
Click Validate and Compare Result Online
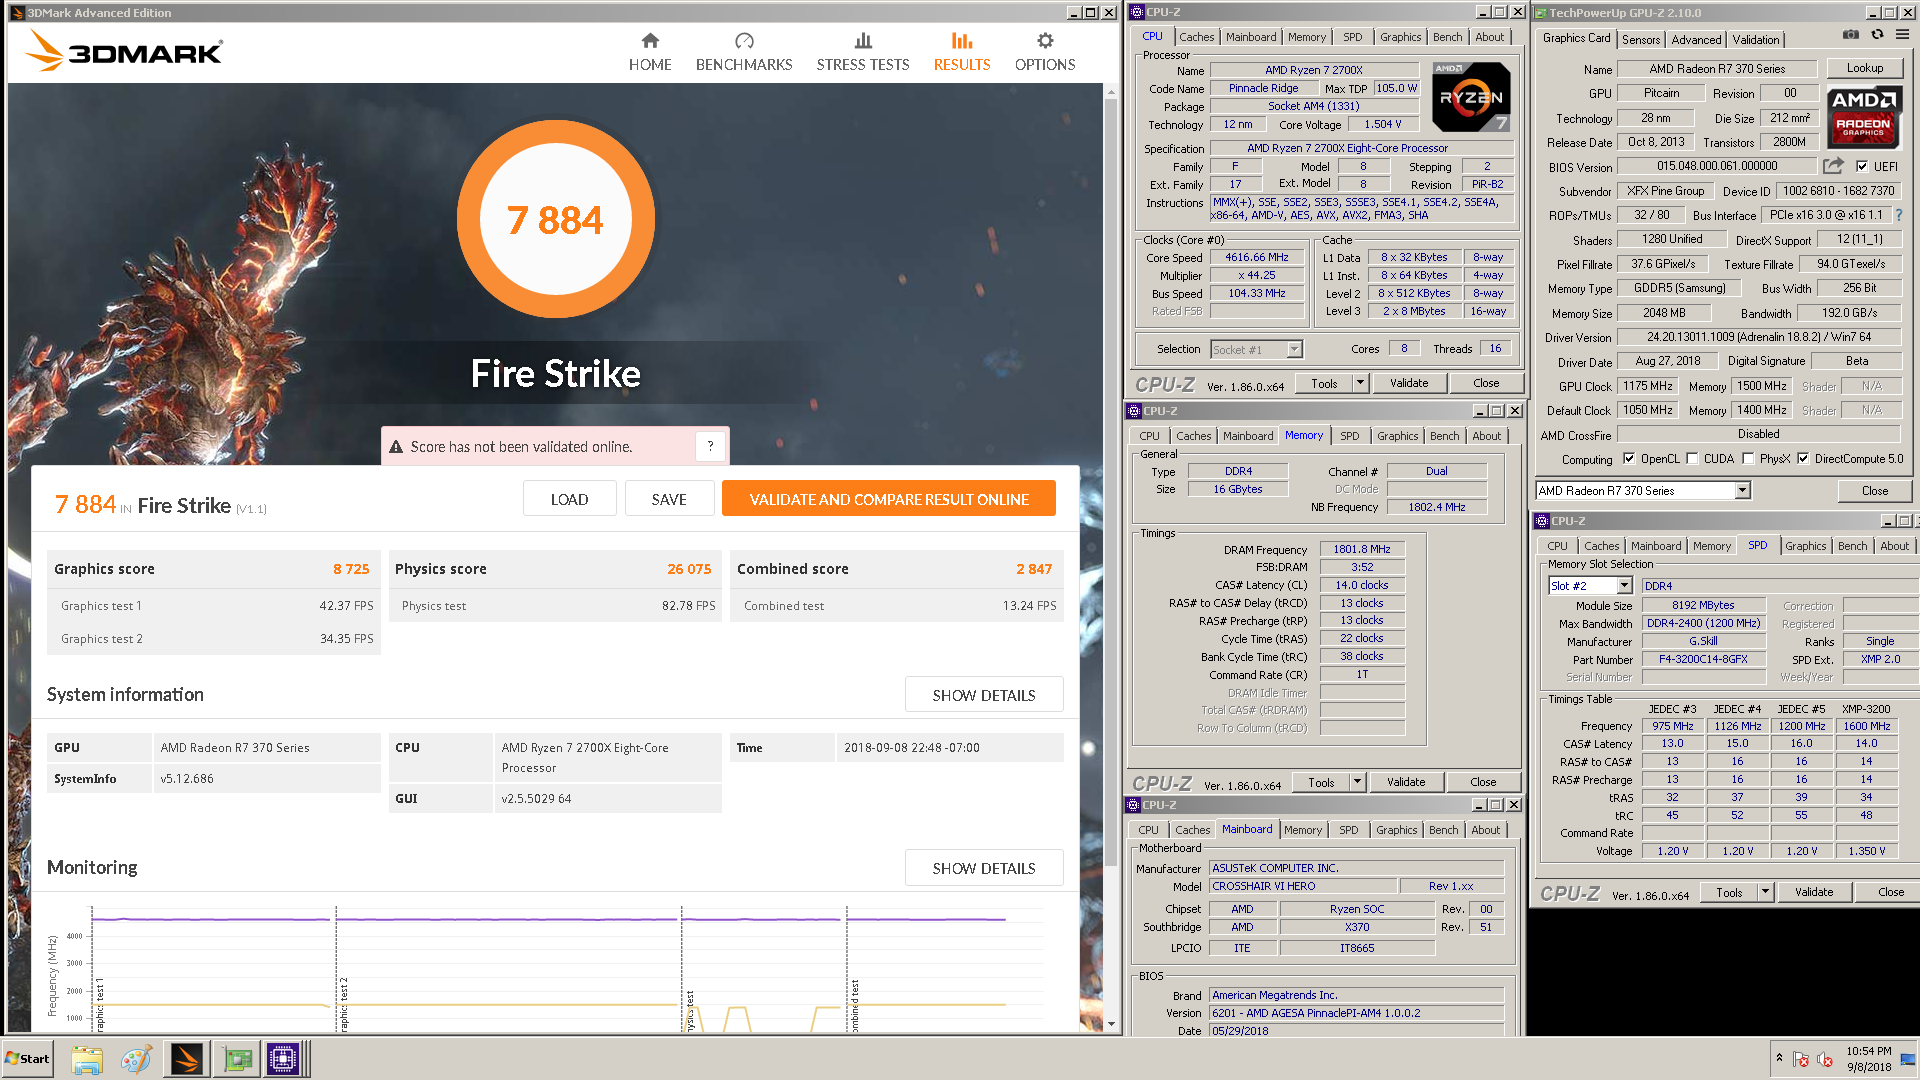[x=889, y=499]
